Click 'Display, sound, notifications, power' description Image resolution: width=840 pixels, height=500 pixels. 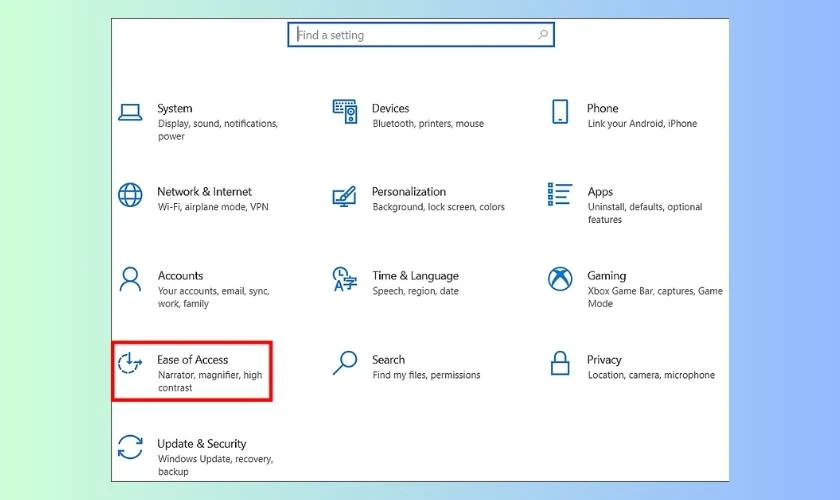[218, 130]
